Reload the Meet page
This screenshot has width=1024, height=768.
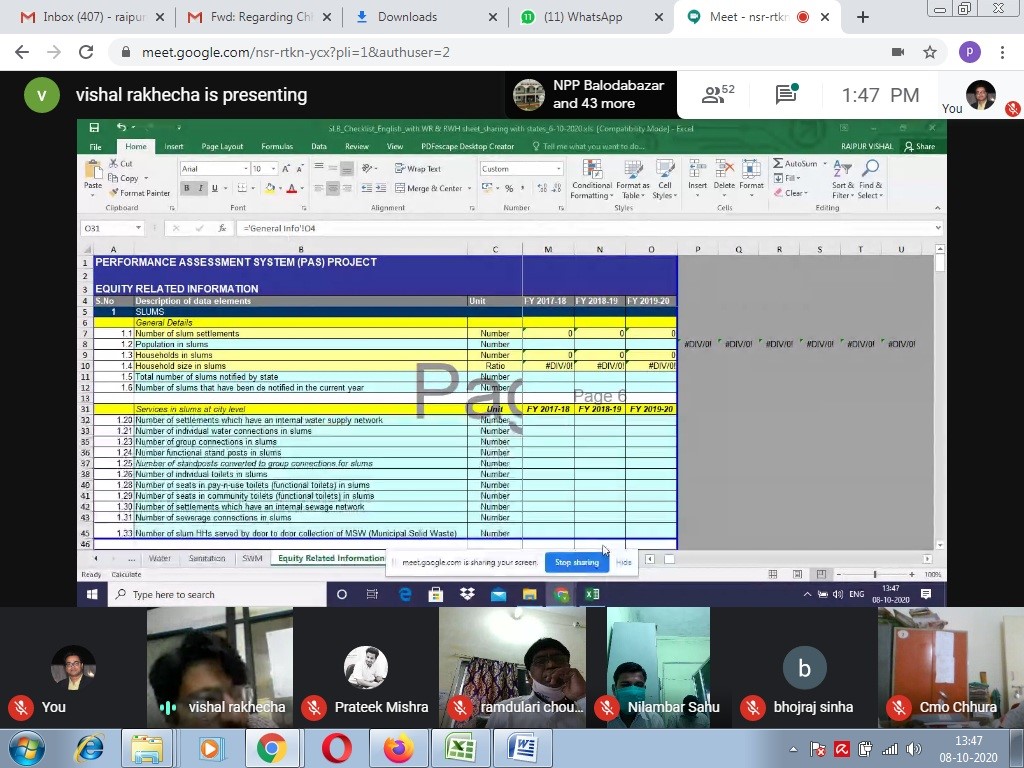(86, 52)
